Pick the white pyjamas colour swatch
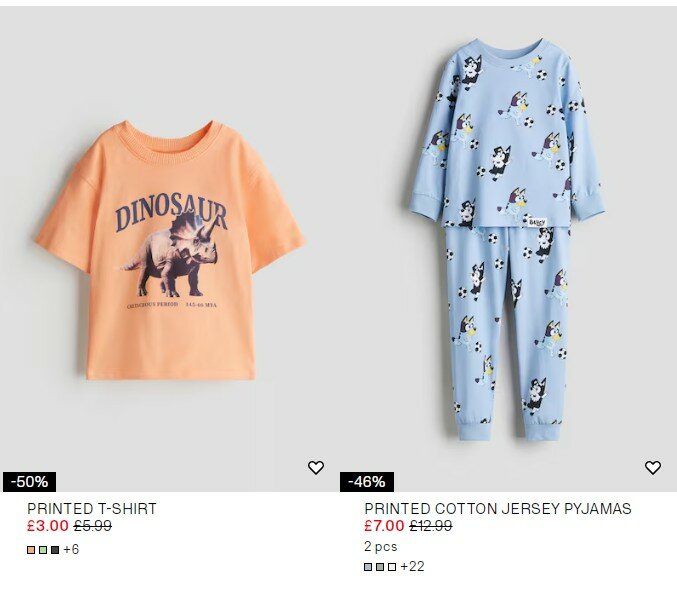Screen dimensions: 677x590 pyautogui.click(x=392, y=567)
